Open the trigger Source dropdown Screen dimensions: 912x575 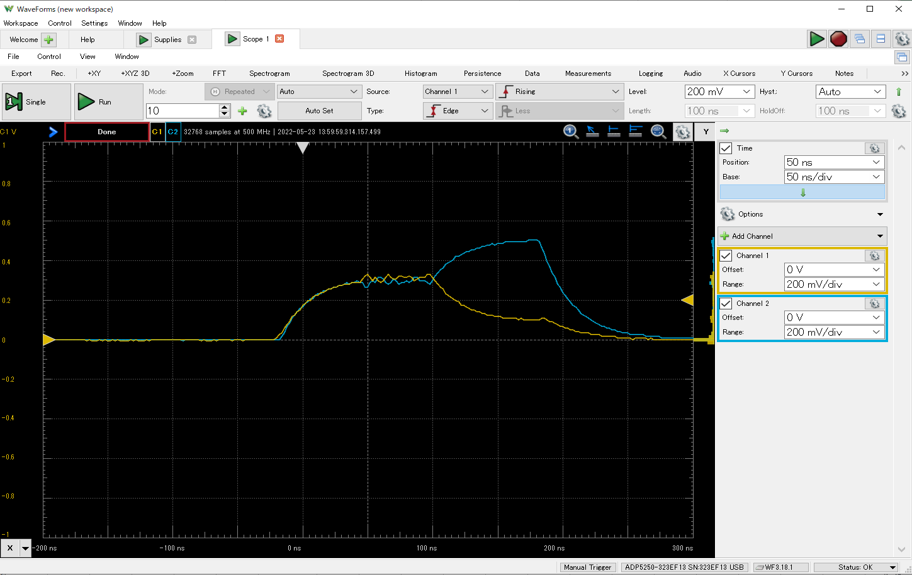pos(456,91)
